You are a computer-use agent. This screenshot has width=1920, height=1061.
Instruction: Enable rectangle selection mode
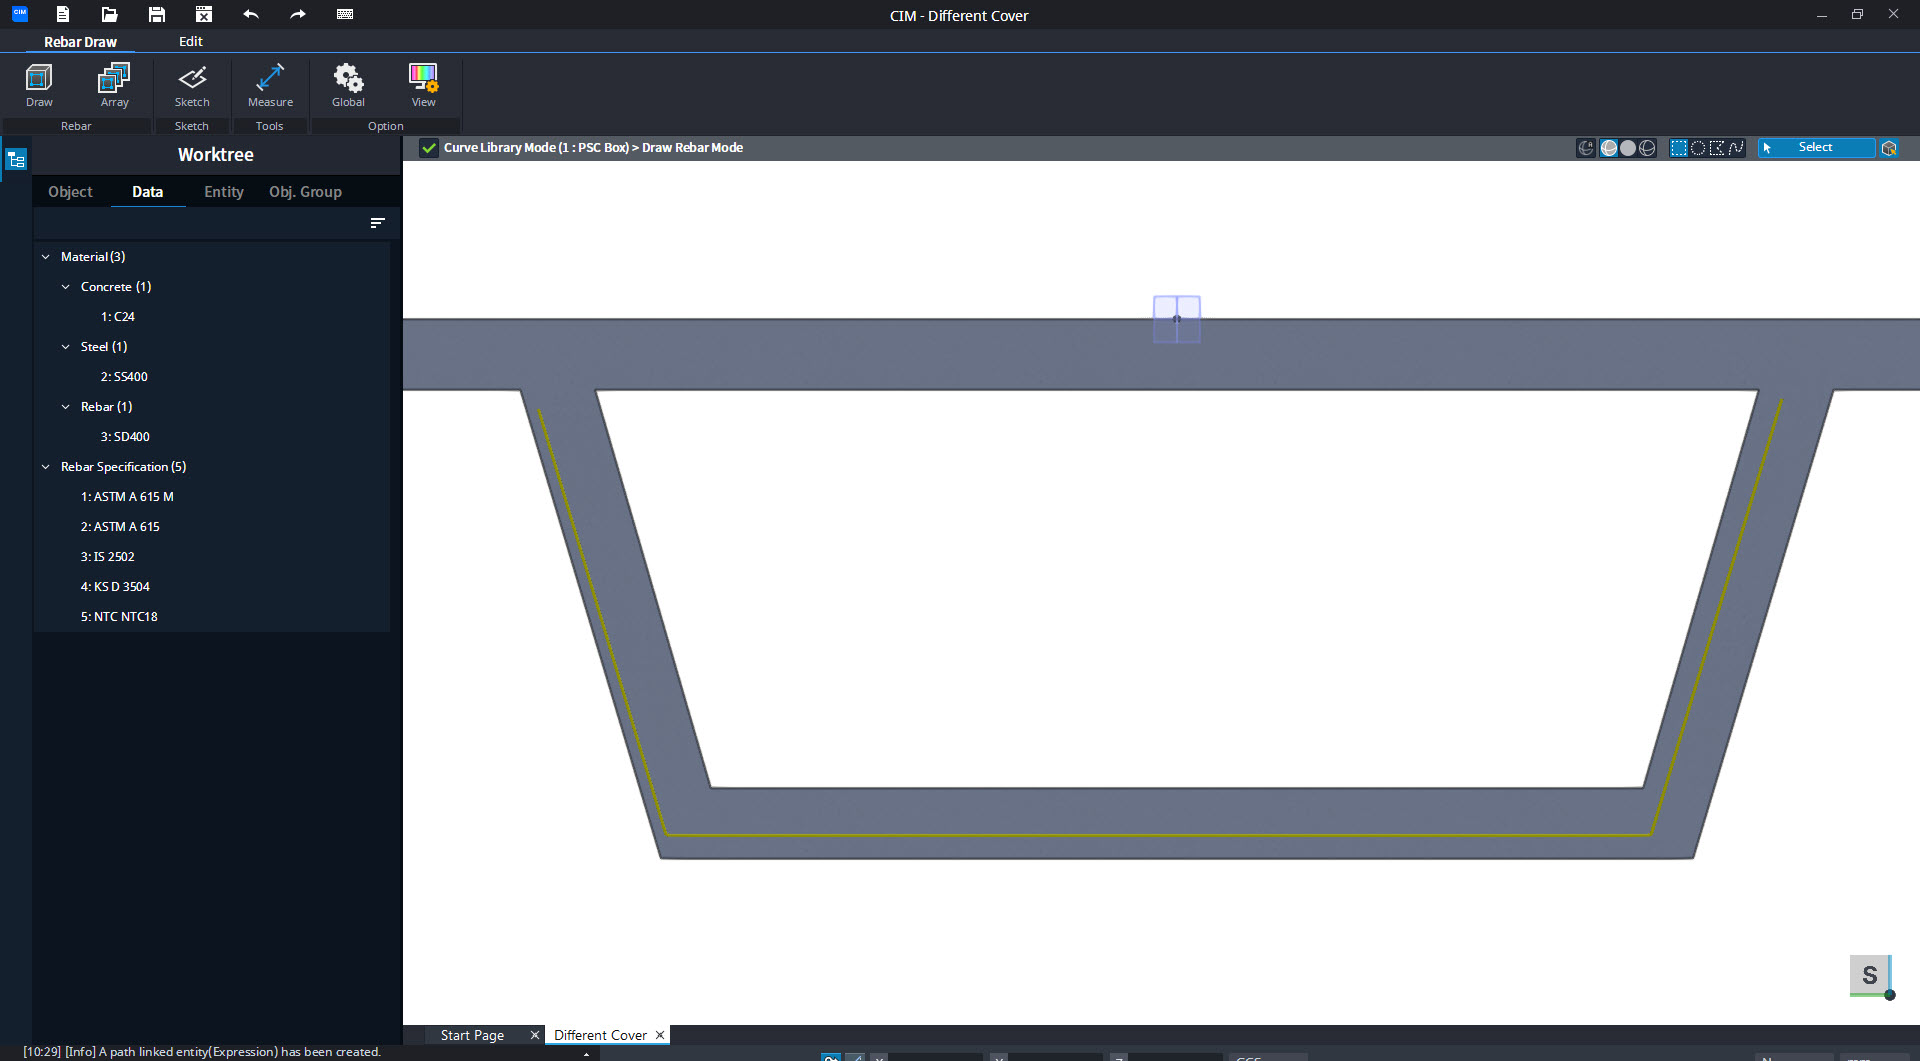(1679, 148)
